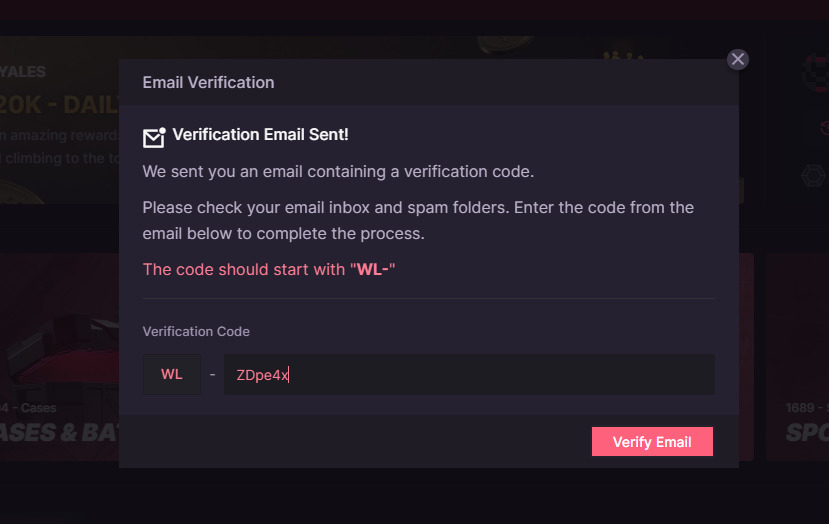
Task: Click the dash between WL and code
Action: point(212,375)
